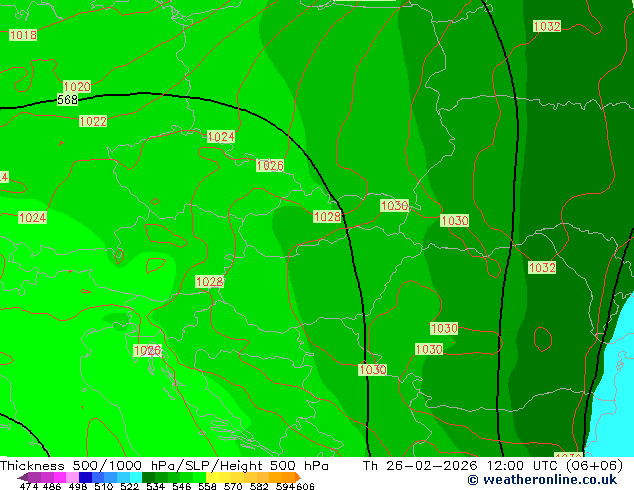
Task: Click the black 568 height contour label
Action: (67, 99)
